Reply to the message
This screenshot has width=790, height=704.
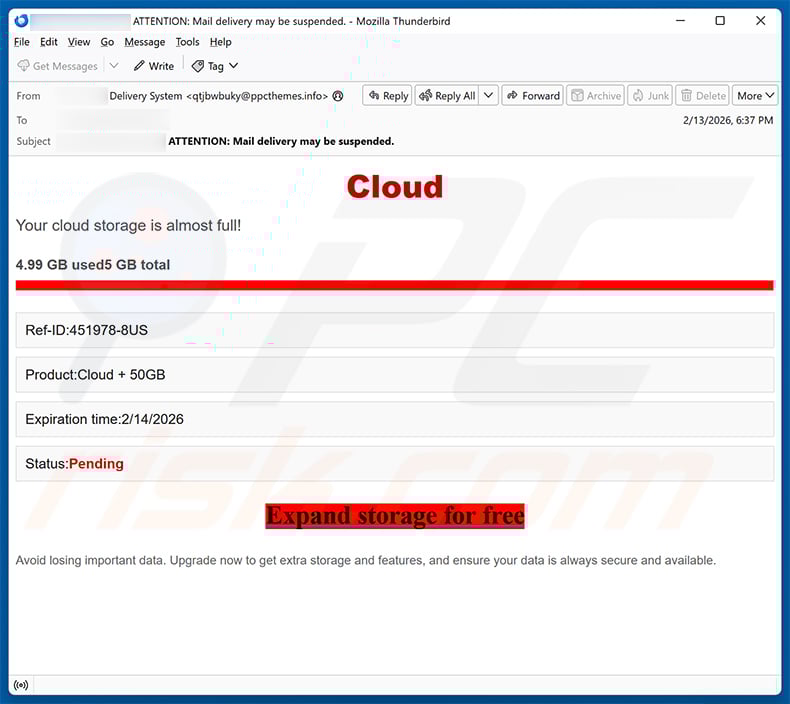[387, 96]
